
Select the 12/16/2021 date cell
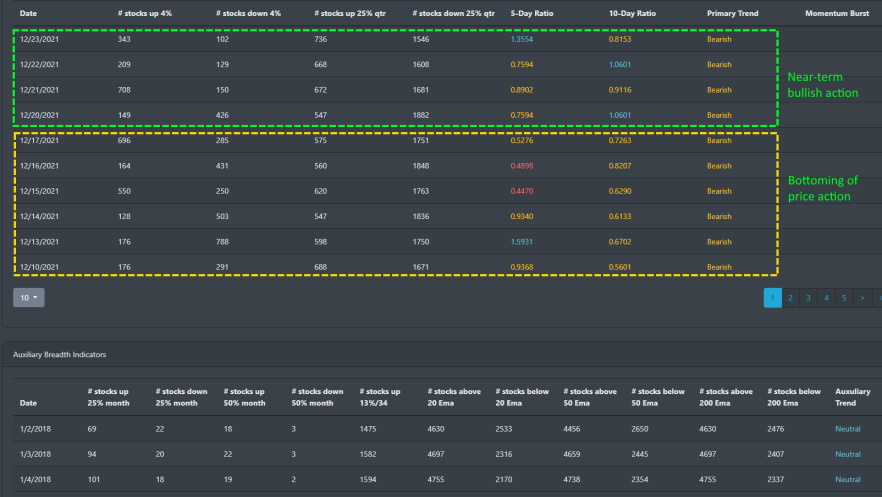(x=39, y=166)
